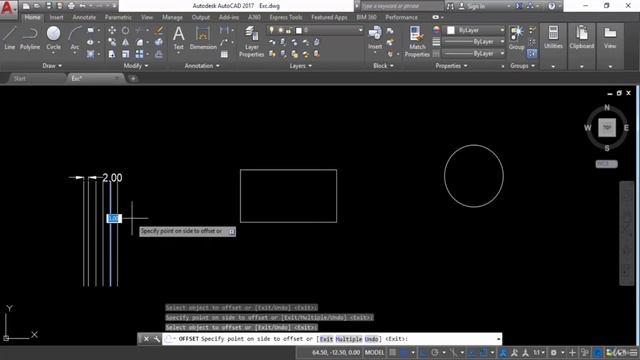Click the Group icon
The image size is (640, 360).
[516, 38]
